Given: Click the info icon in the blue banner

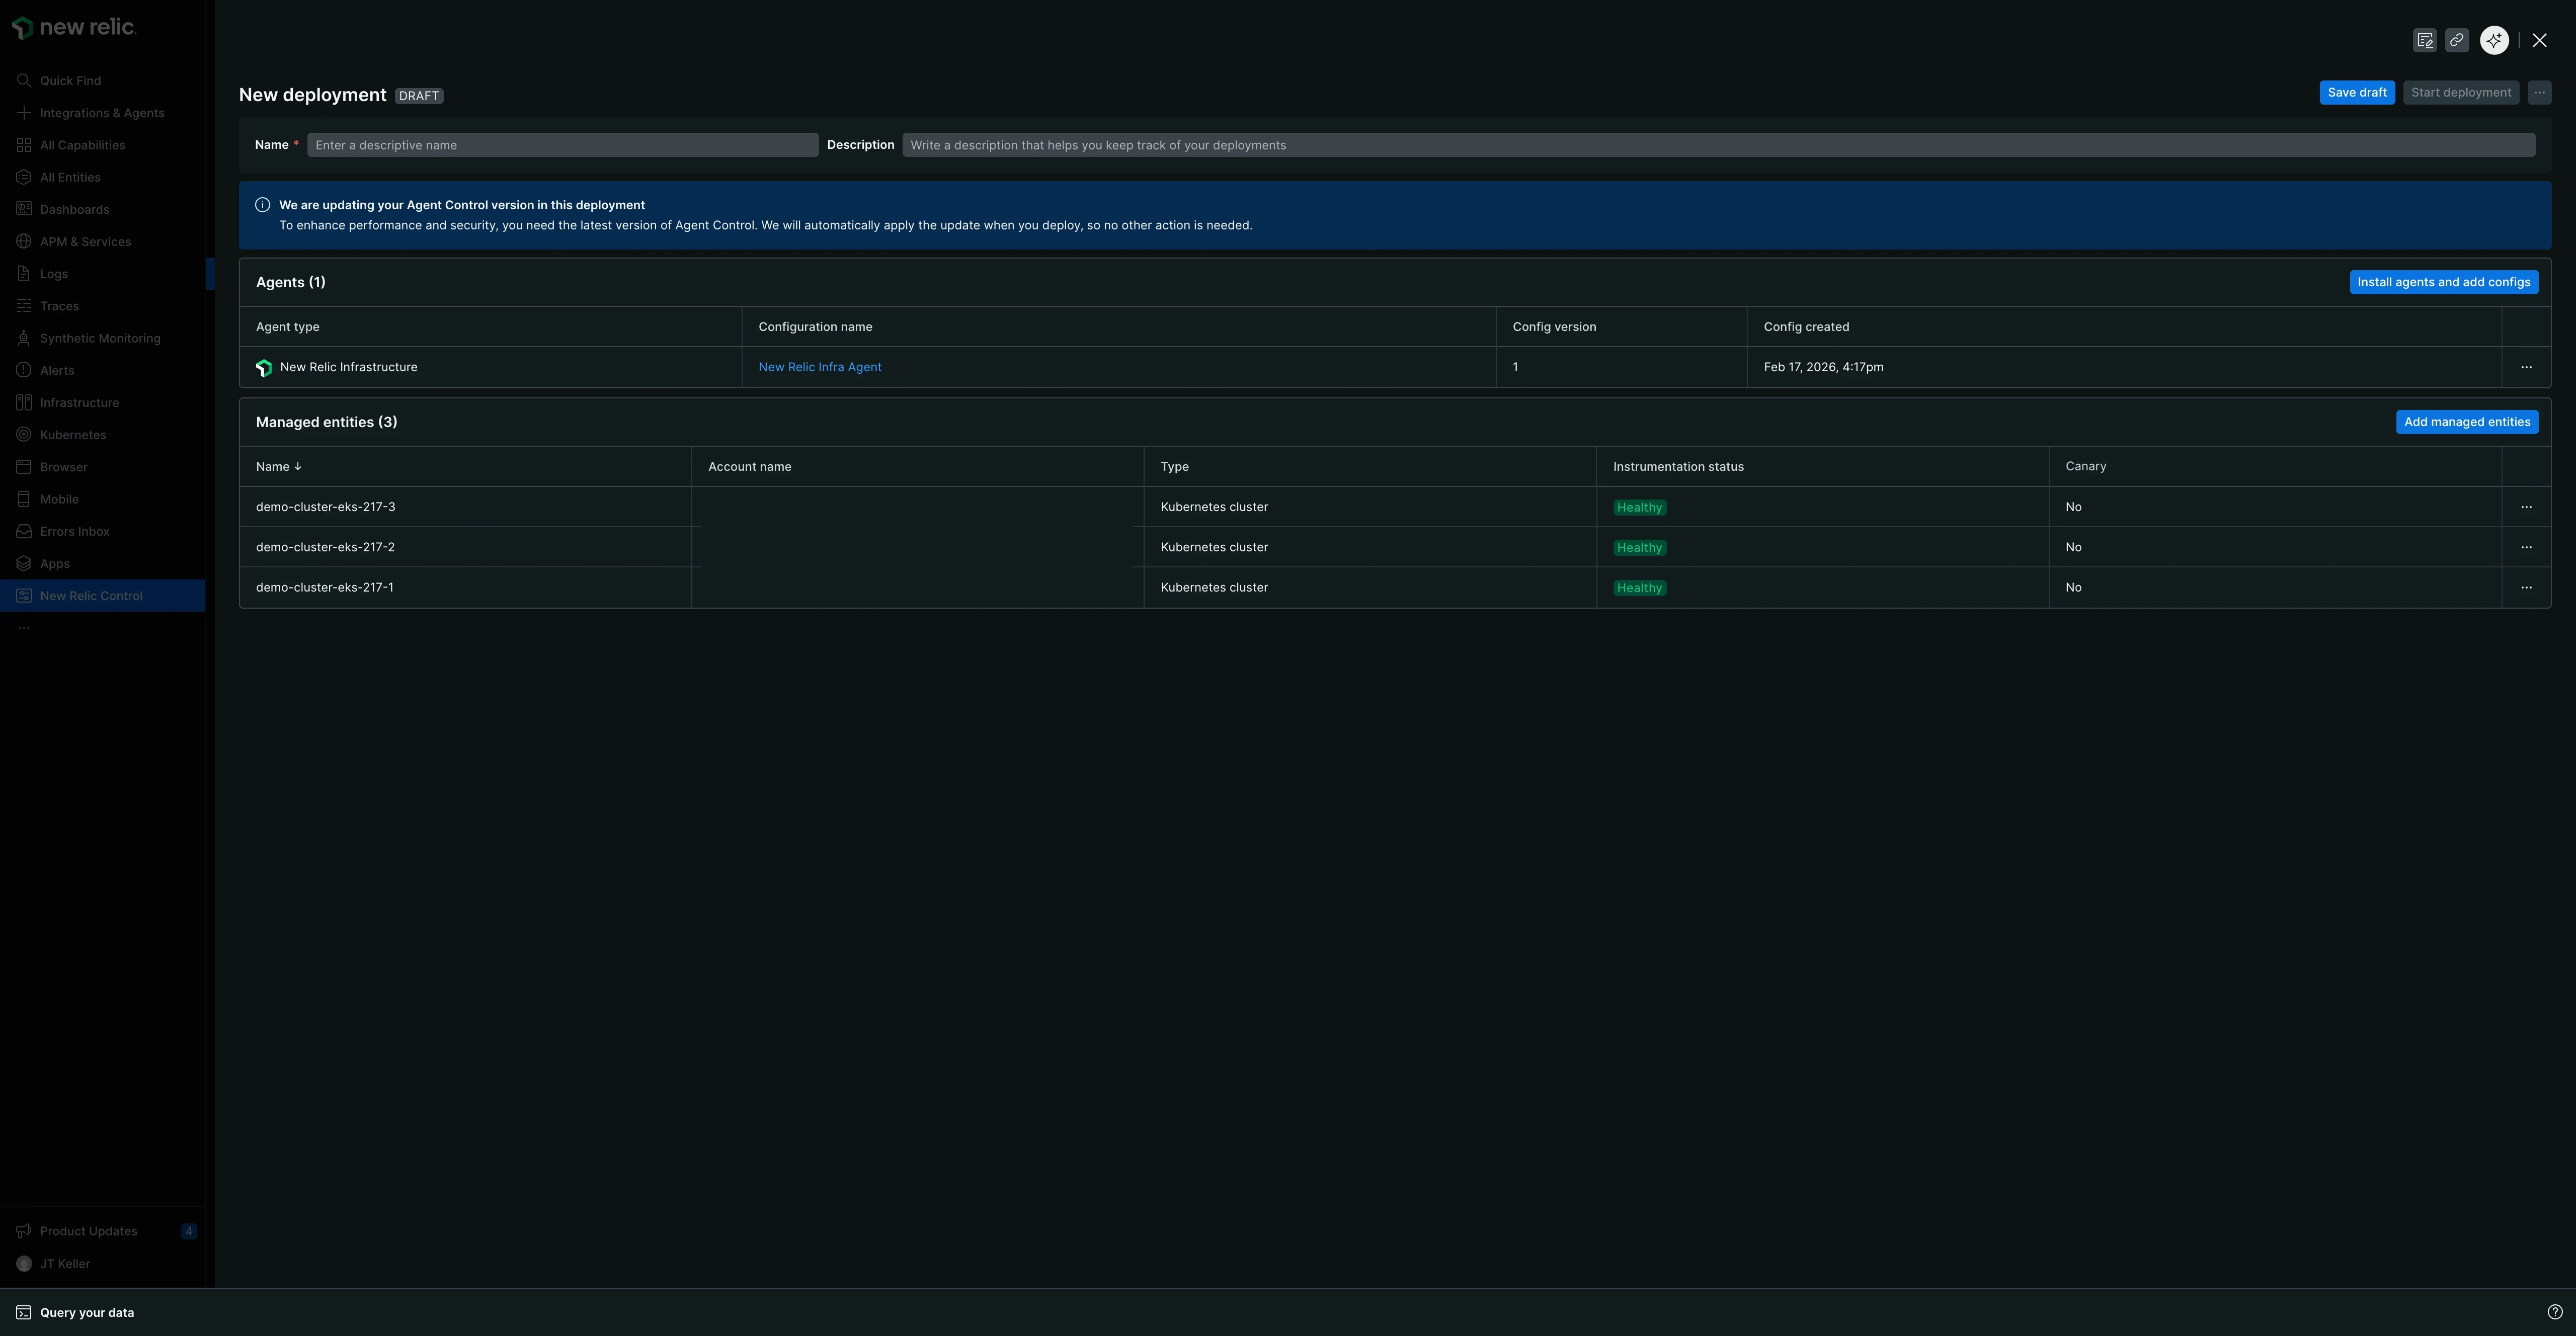Looking at the screenshot, I should [262, 205].
